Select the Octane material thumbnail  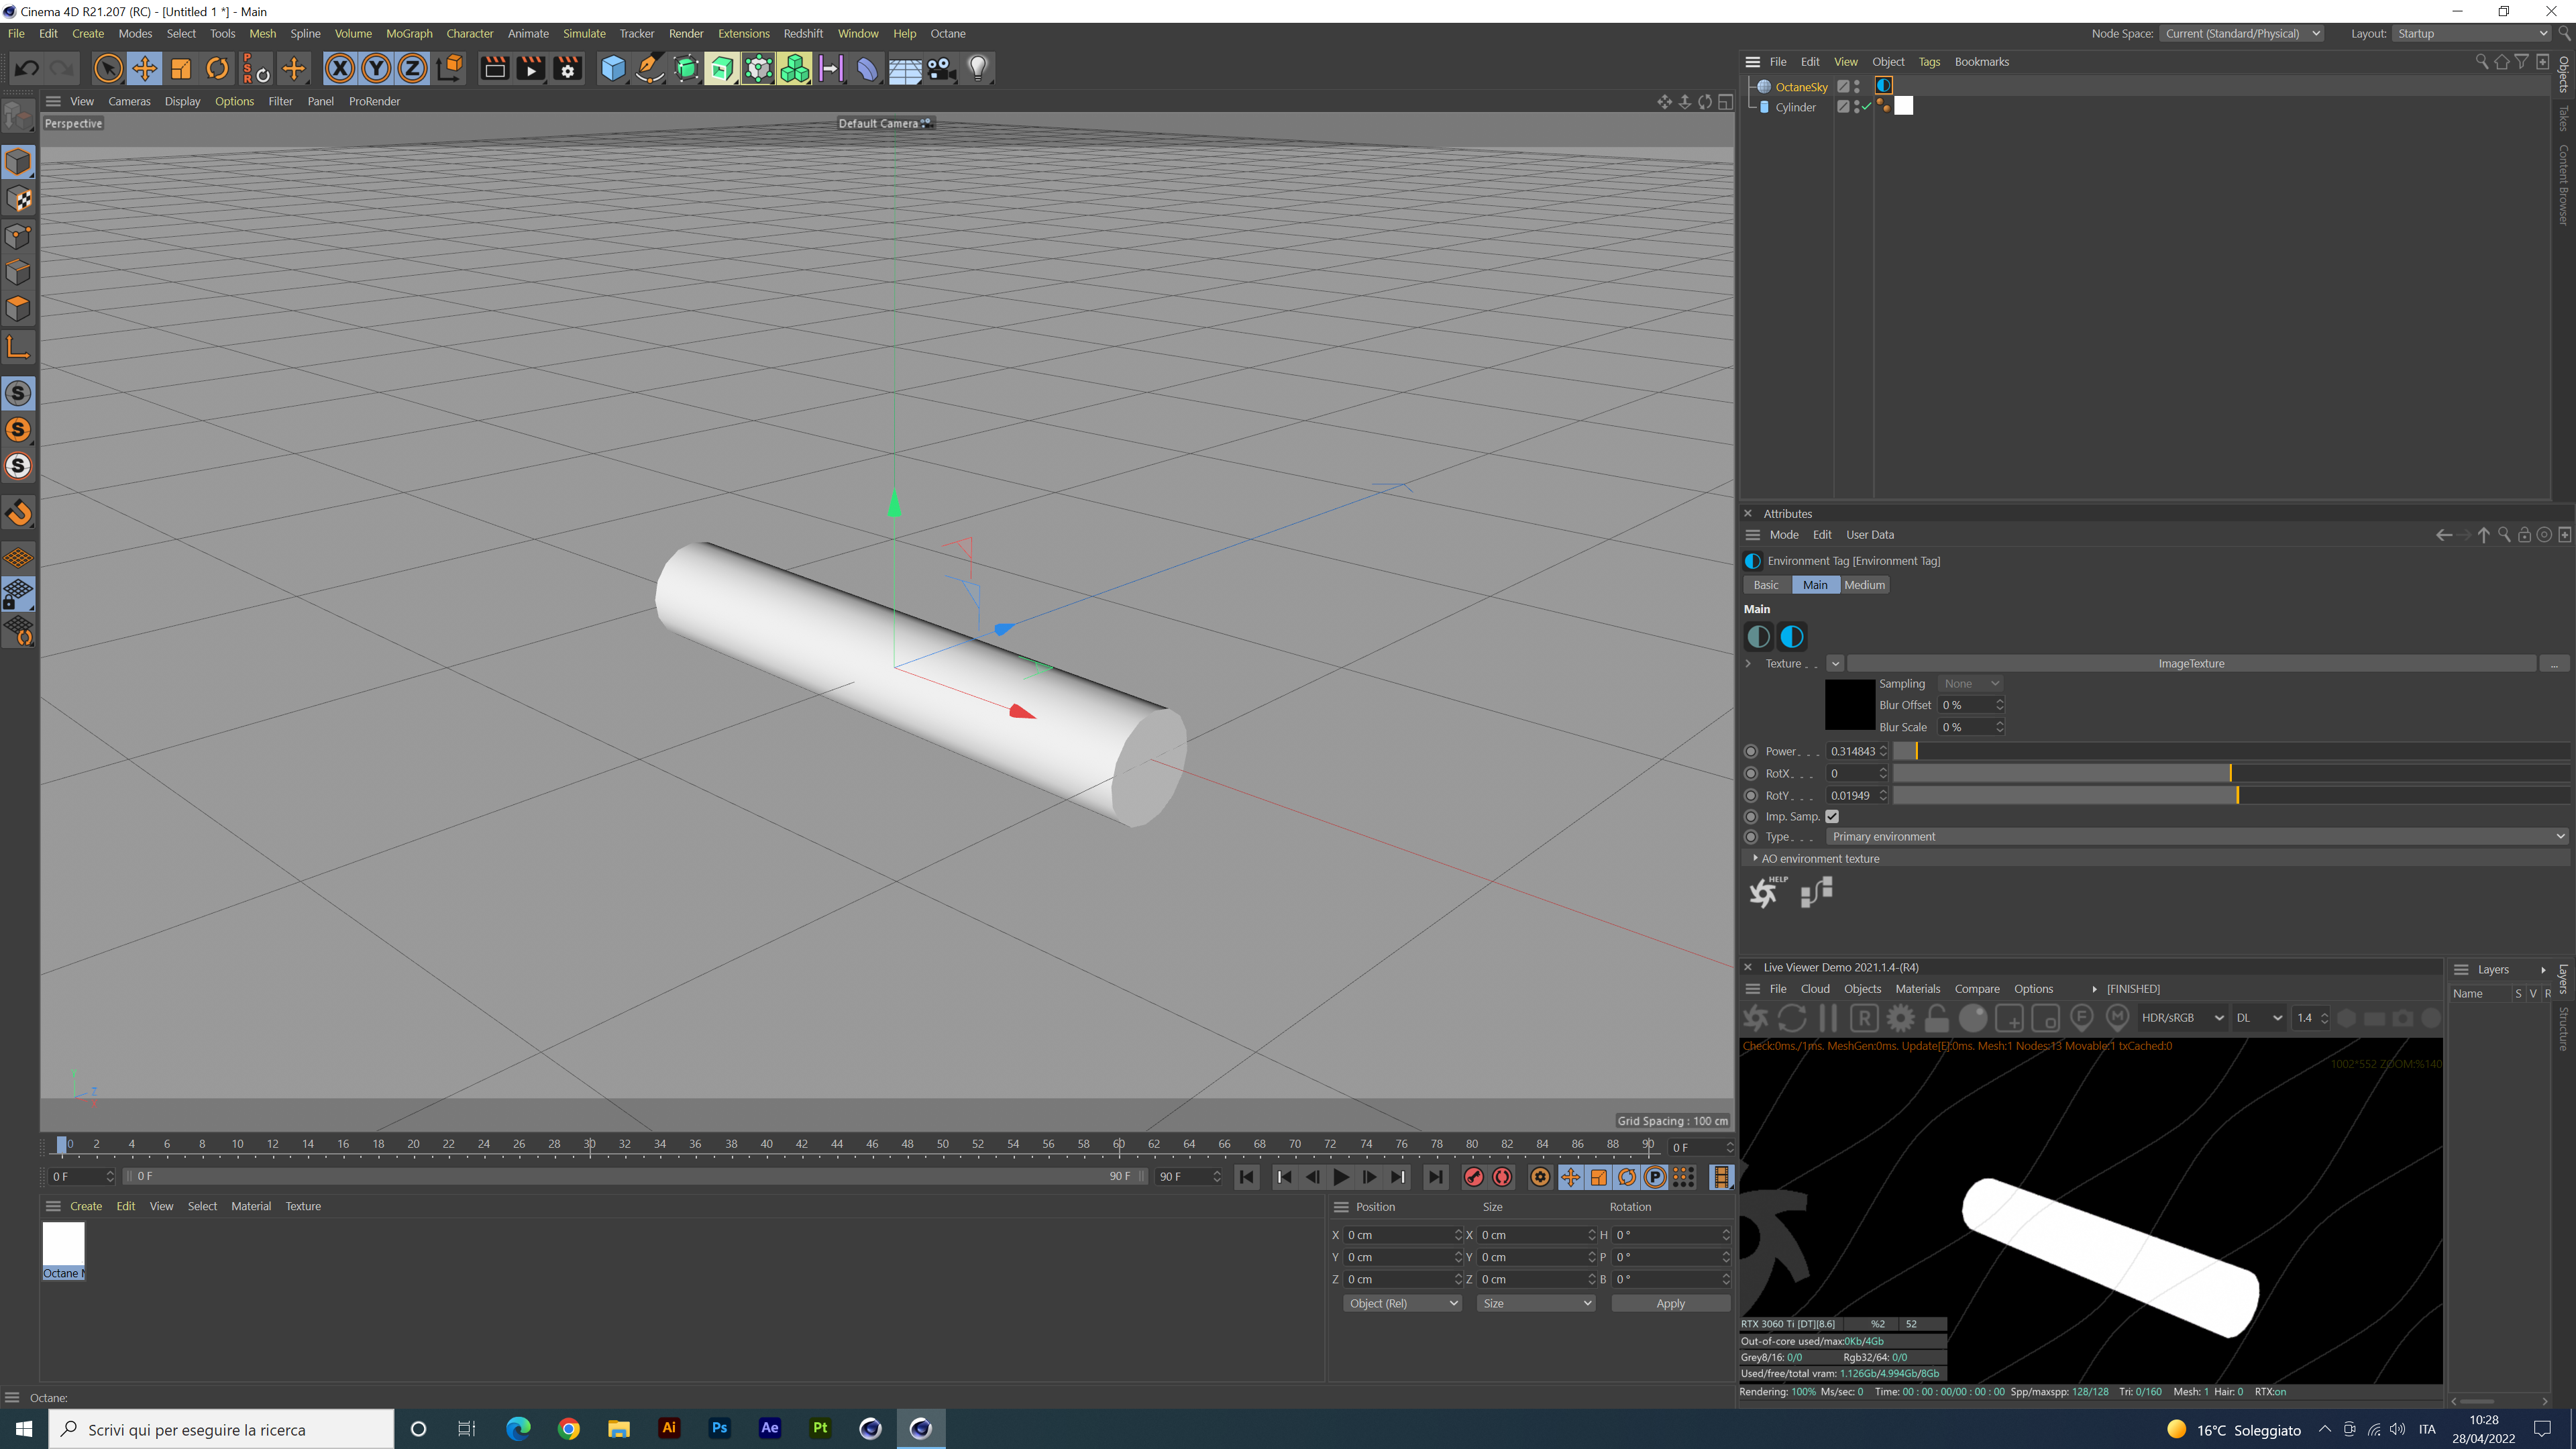(x=63, y=1243)
